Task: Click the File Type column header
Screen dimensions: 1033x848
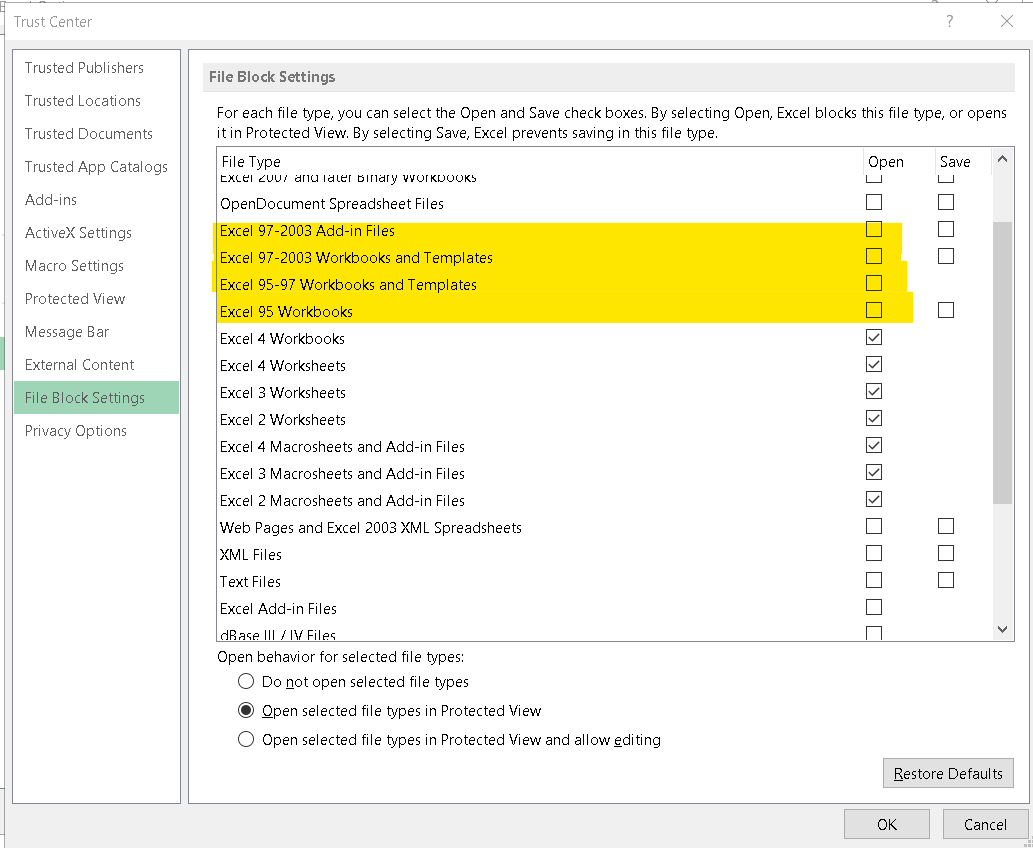Action: 540,161
